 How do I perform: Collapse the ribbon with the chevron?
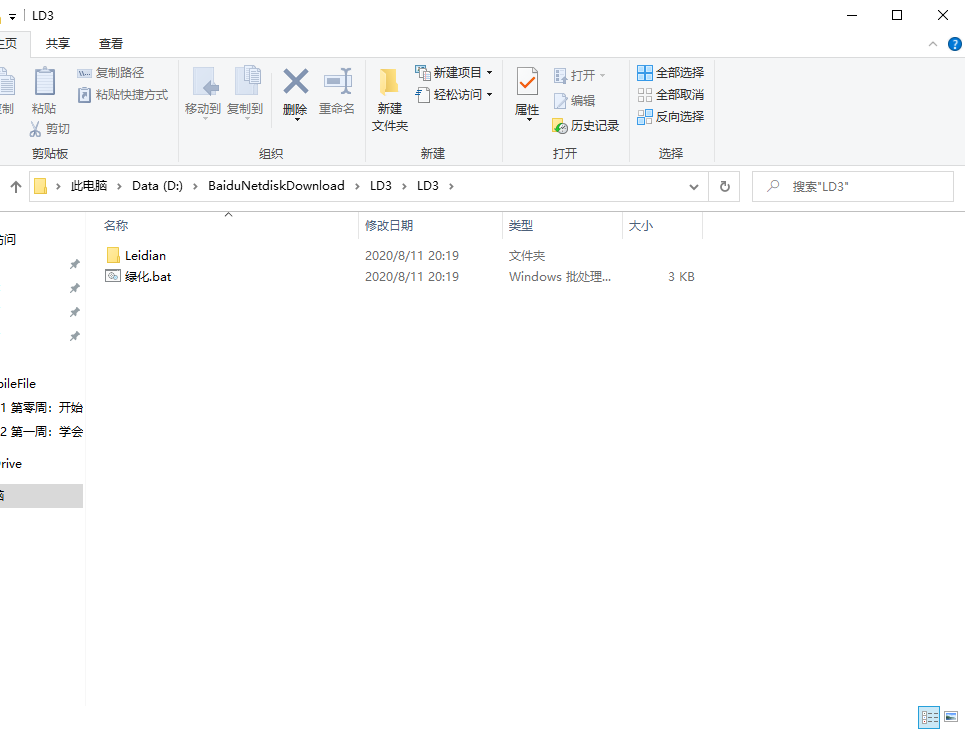click(933, 44)
